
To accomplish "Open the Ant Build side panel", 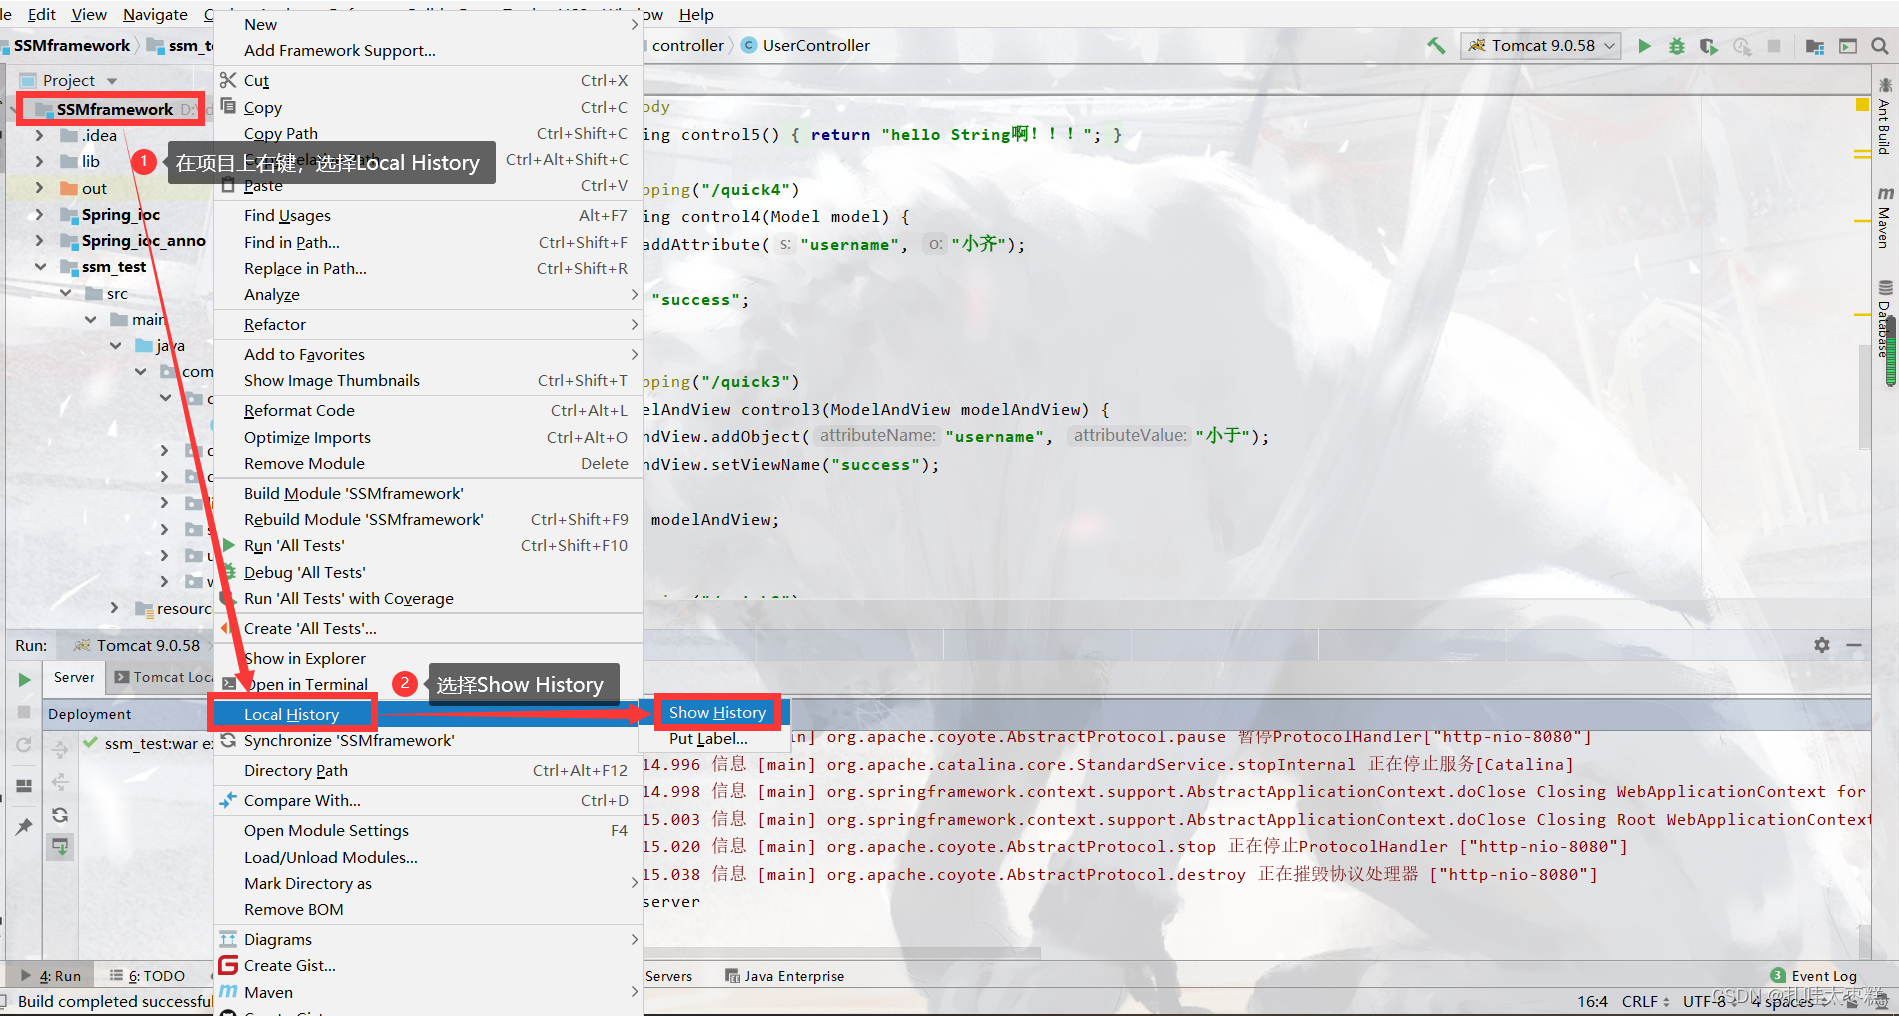I will 1885,117.
